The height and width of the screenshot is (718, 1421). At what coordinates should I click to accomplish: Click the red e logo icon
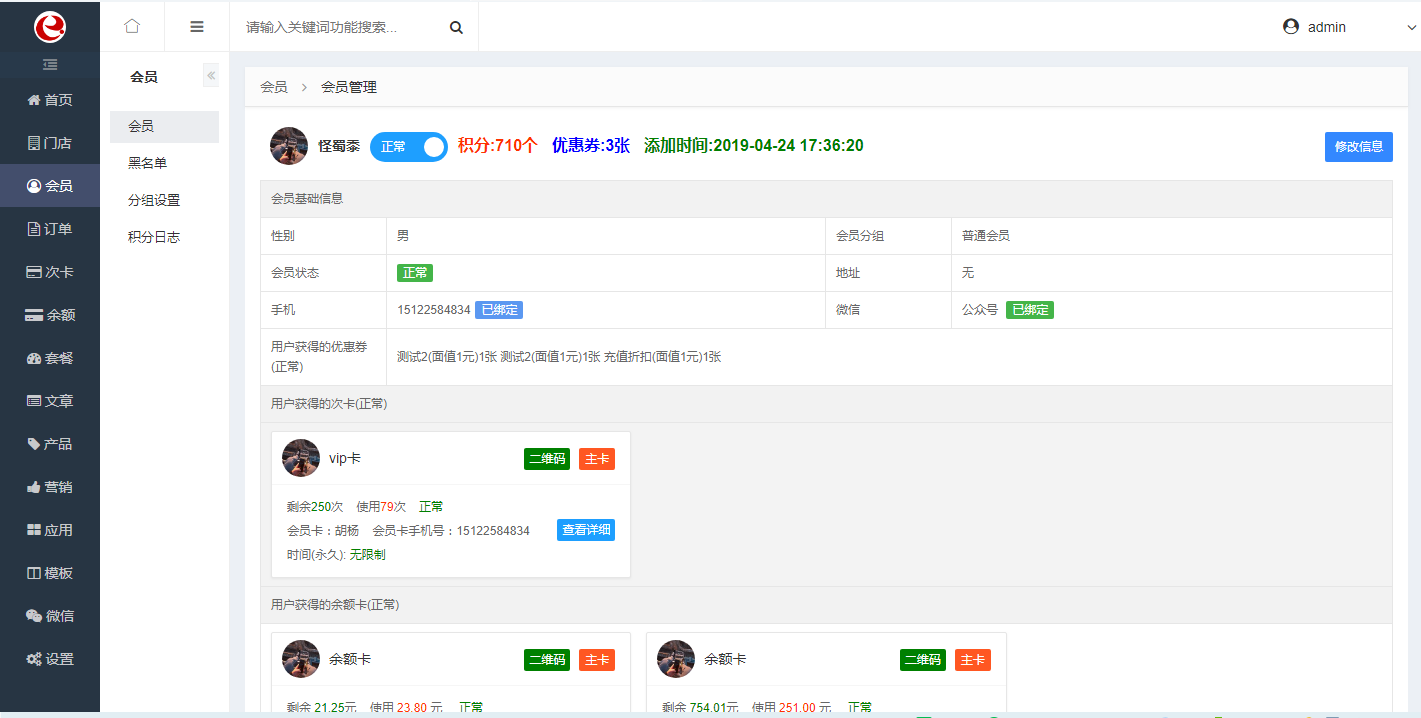click(x=50, y=27)
